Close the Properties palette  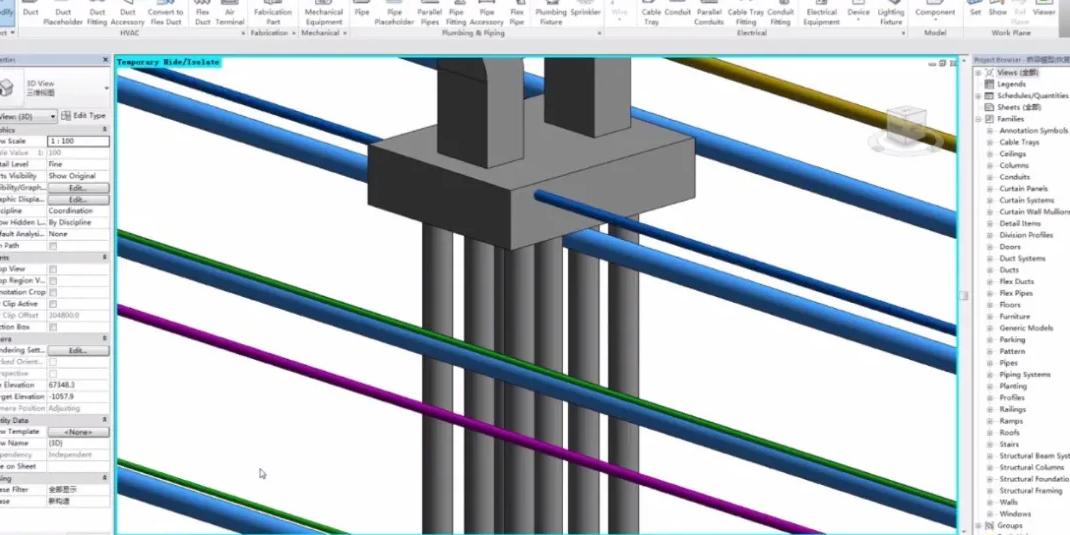105,60
